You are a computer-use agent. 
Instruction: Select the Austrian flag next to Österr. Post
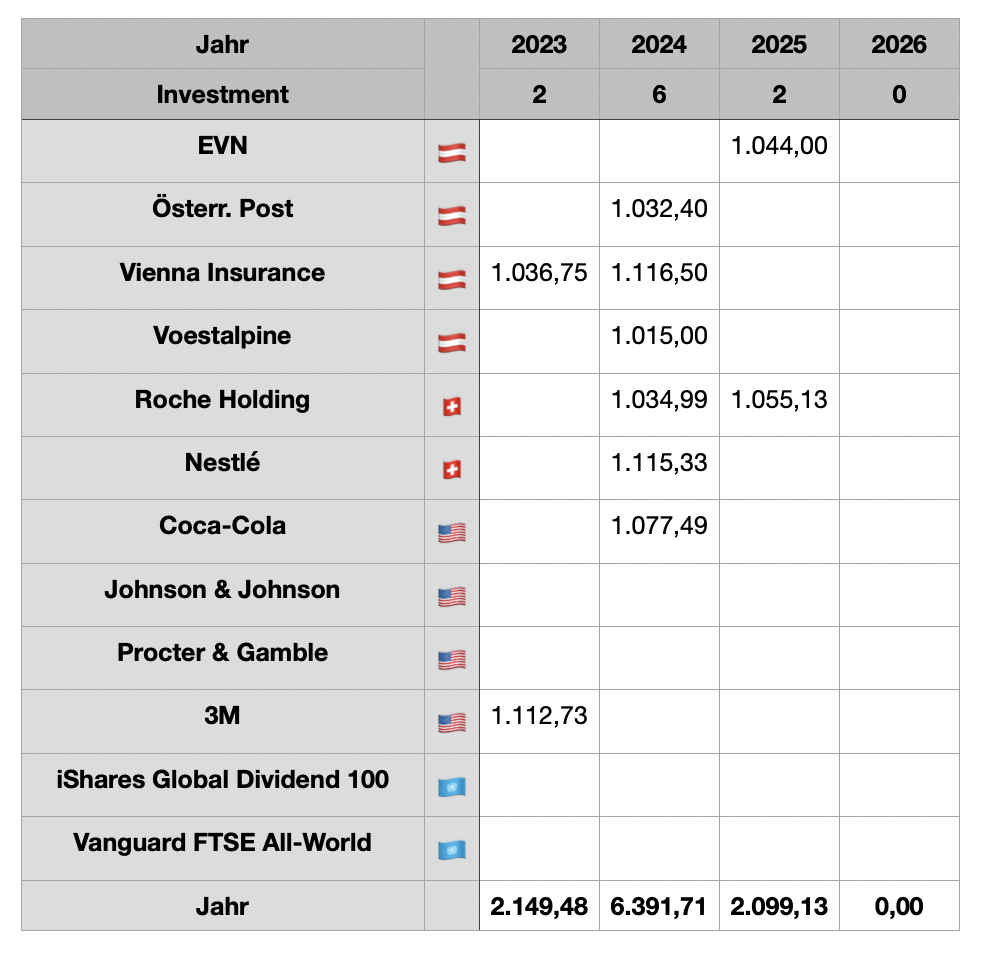451,216
